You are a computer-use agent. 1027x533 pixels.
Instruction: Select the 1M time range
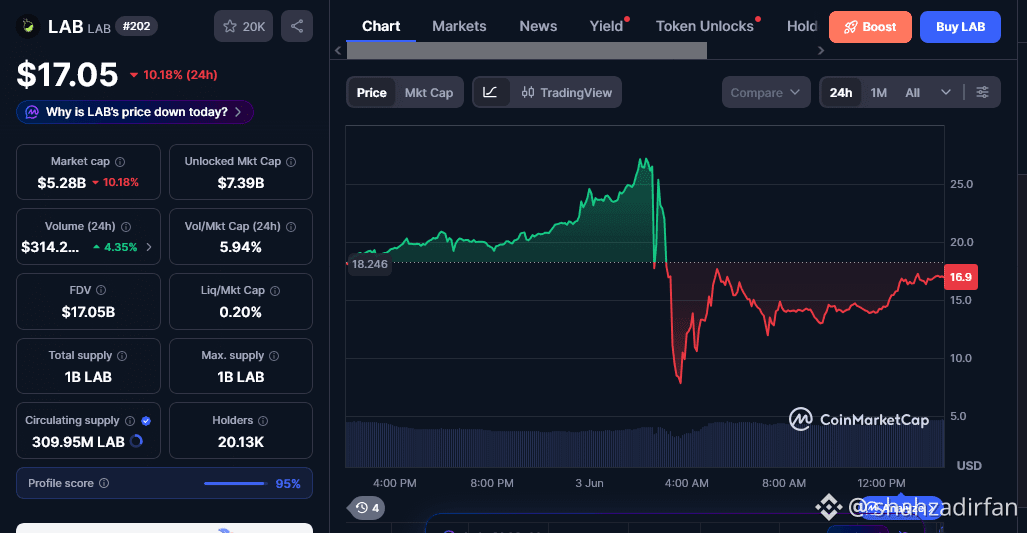[x=879, y=92]
